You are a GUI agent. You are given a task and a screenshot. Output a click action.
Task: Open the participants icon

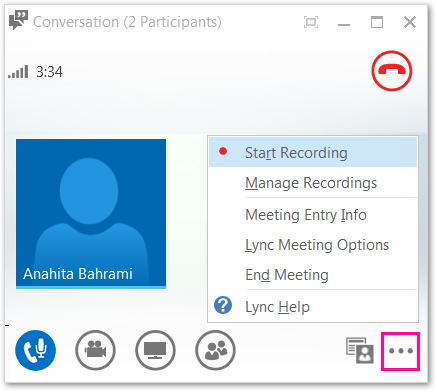click(215, 350)
